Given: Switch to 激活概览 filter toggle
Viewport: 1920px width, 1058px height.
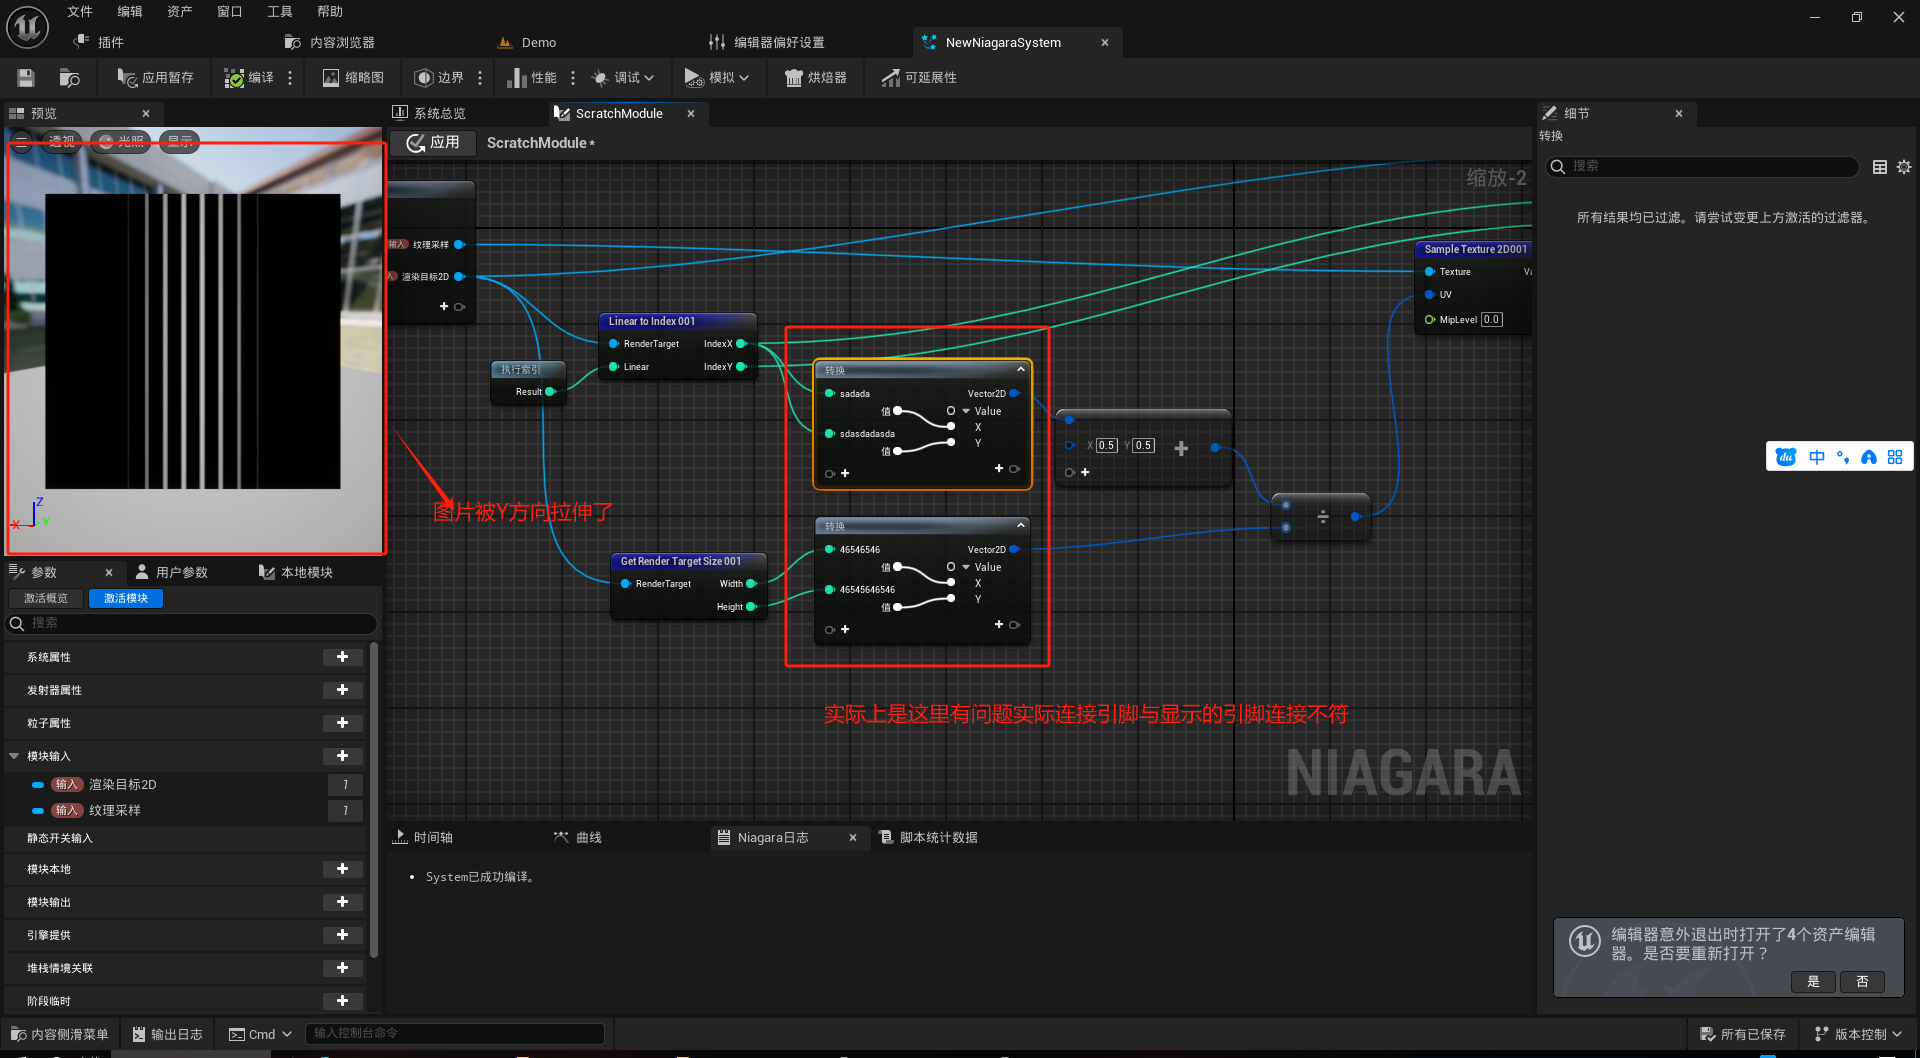Looking at the screenshot, I should (x=45, y=597).
